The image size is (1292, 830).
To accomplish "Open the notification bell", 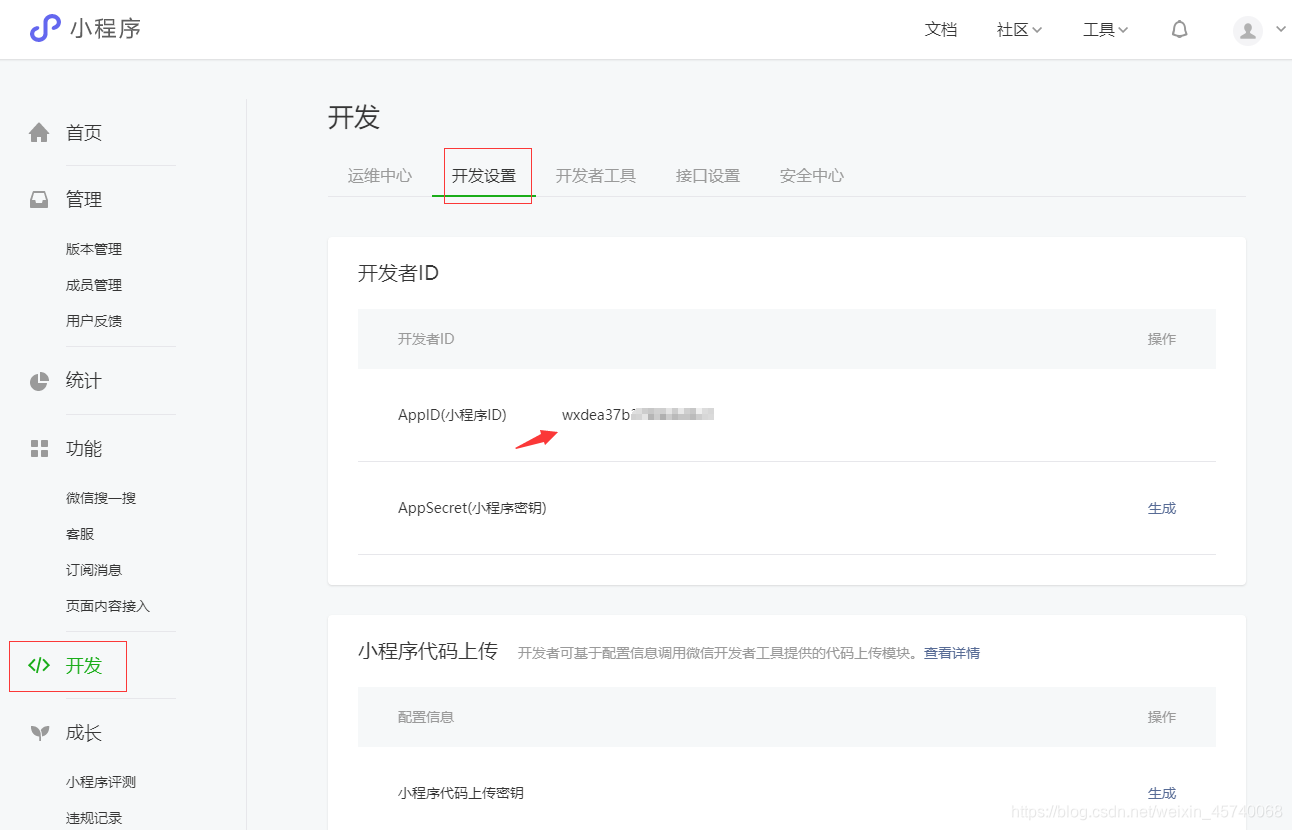I will point(1179,29).
